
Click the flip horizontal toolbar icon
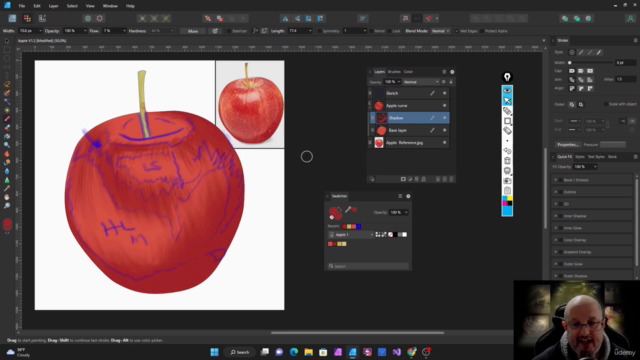(285, 18)
